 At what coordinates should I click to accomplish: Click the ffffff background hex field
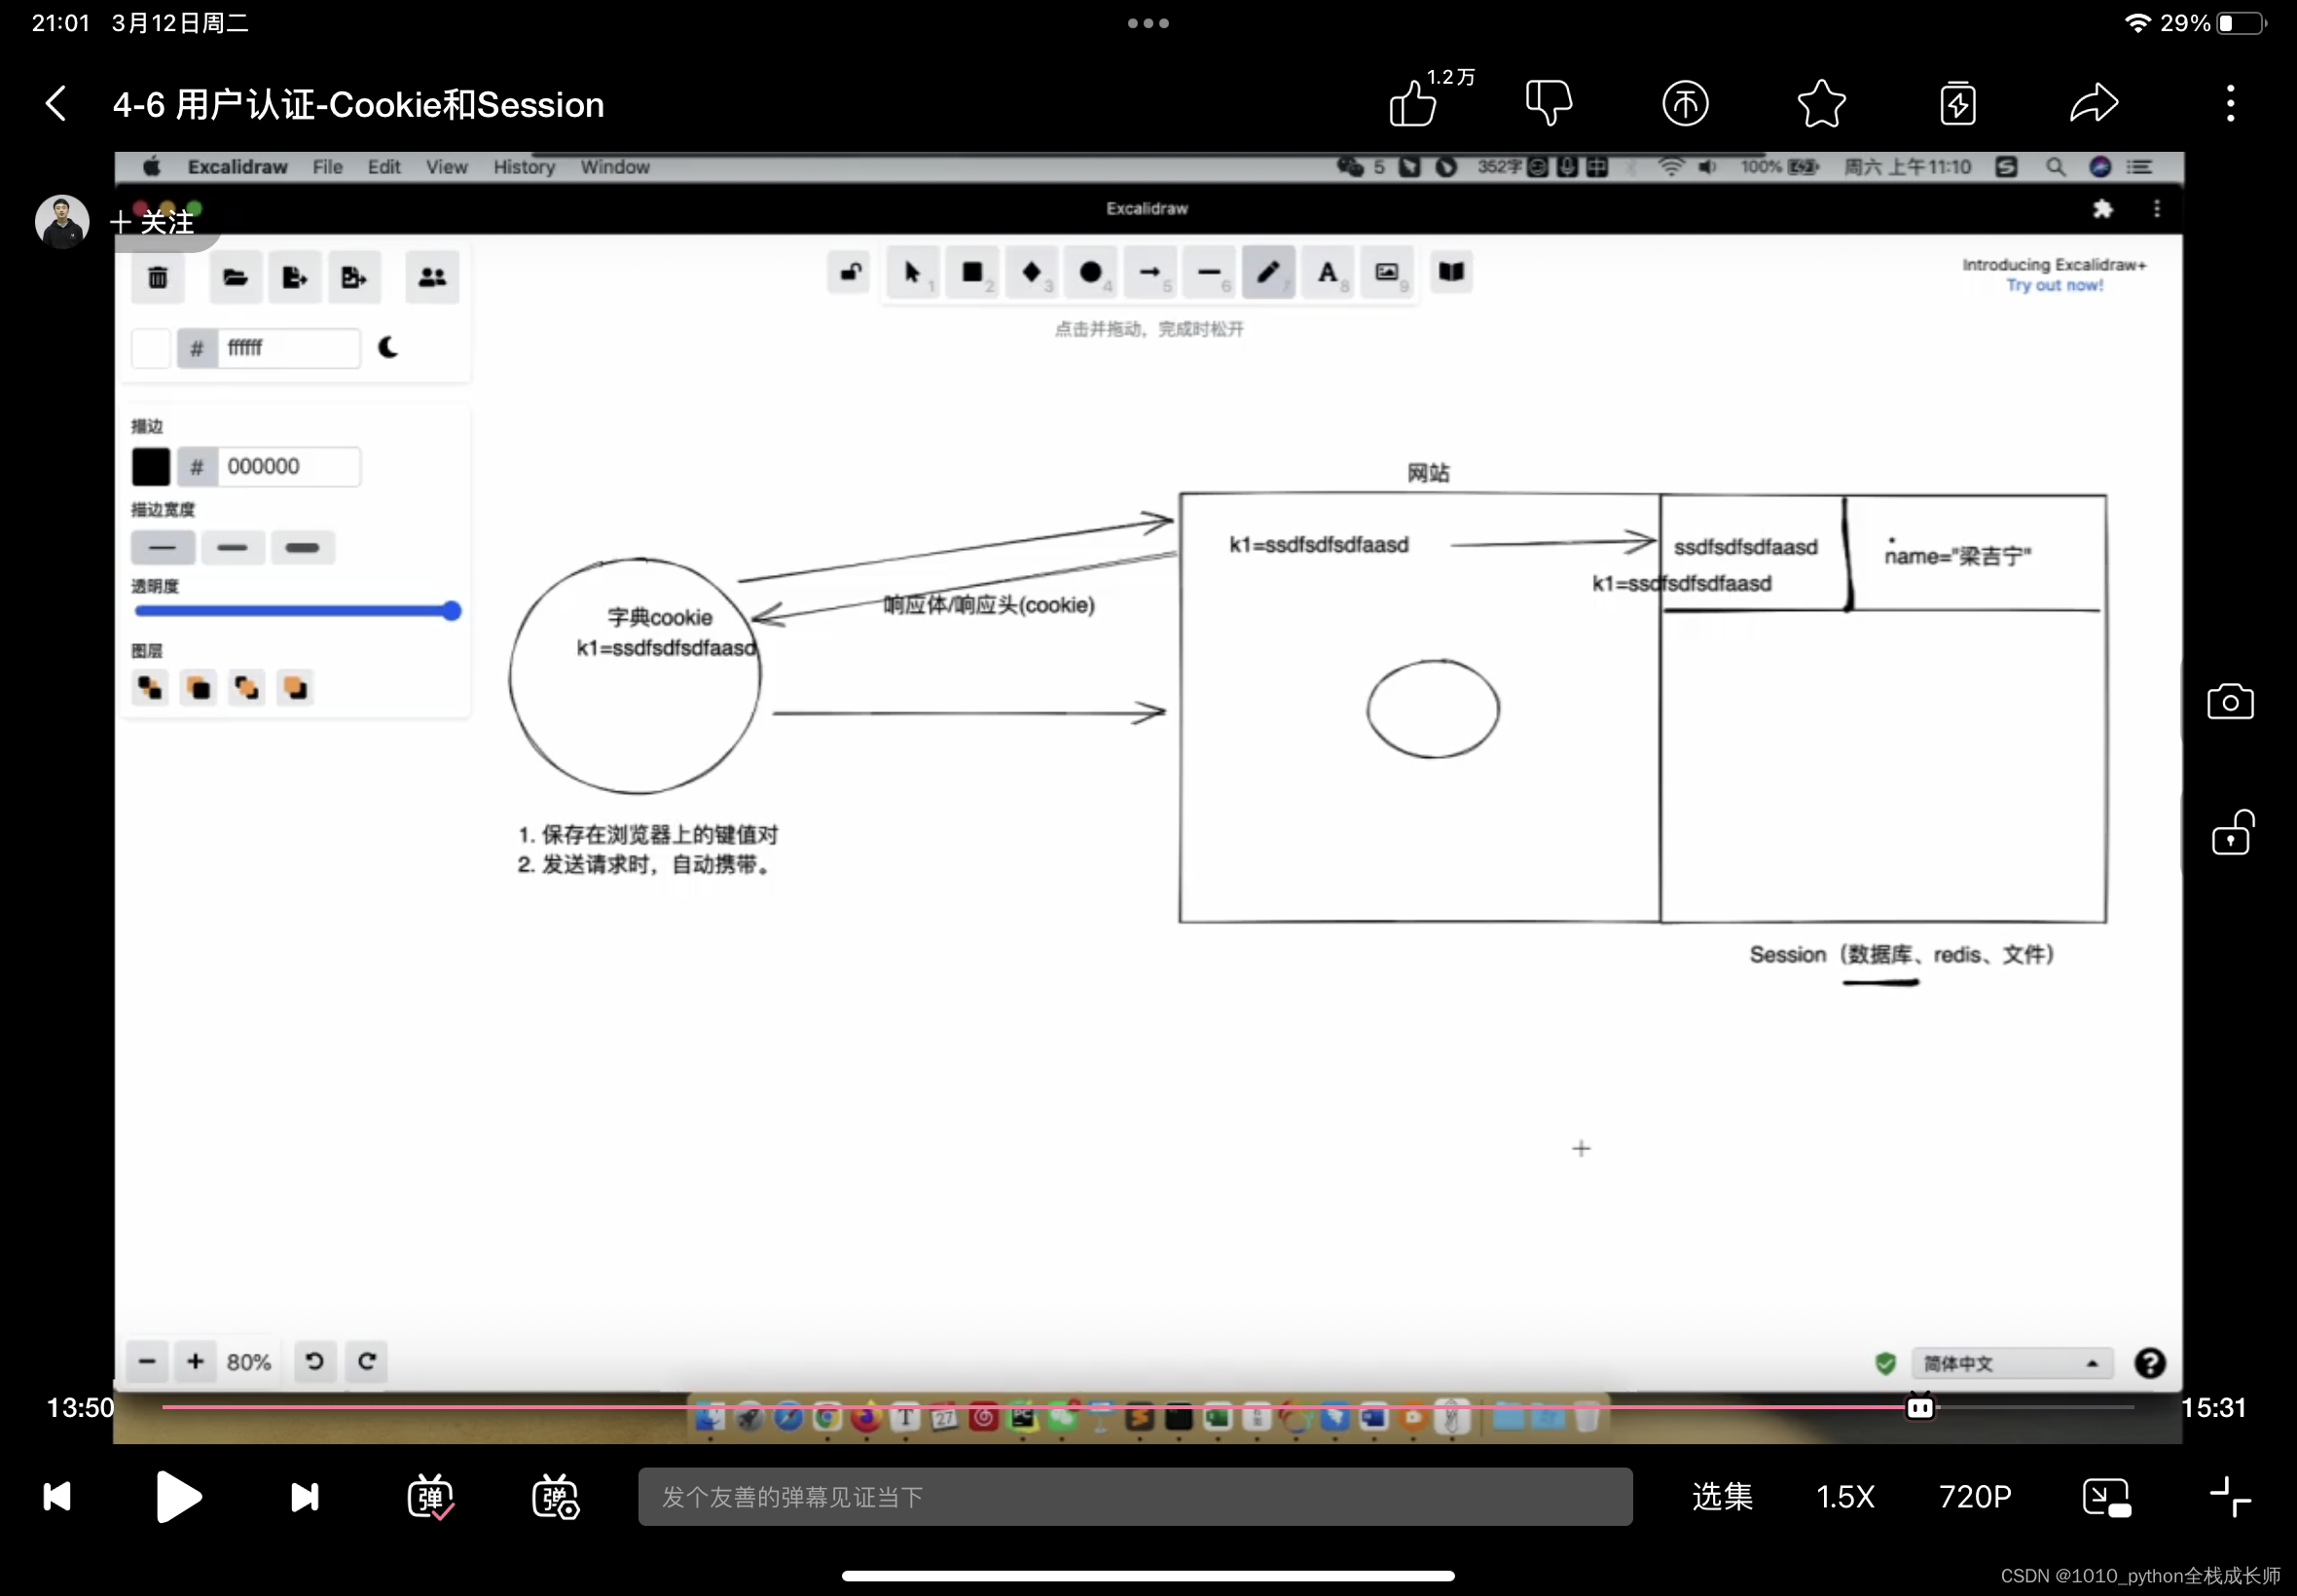tap(289, 347)
